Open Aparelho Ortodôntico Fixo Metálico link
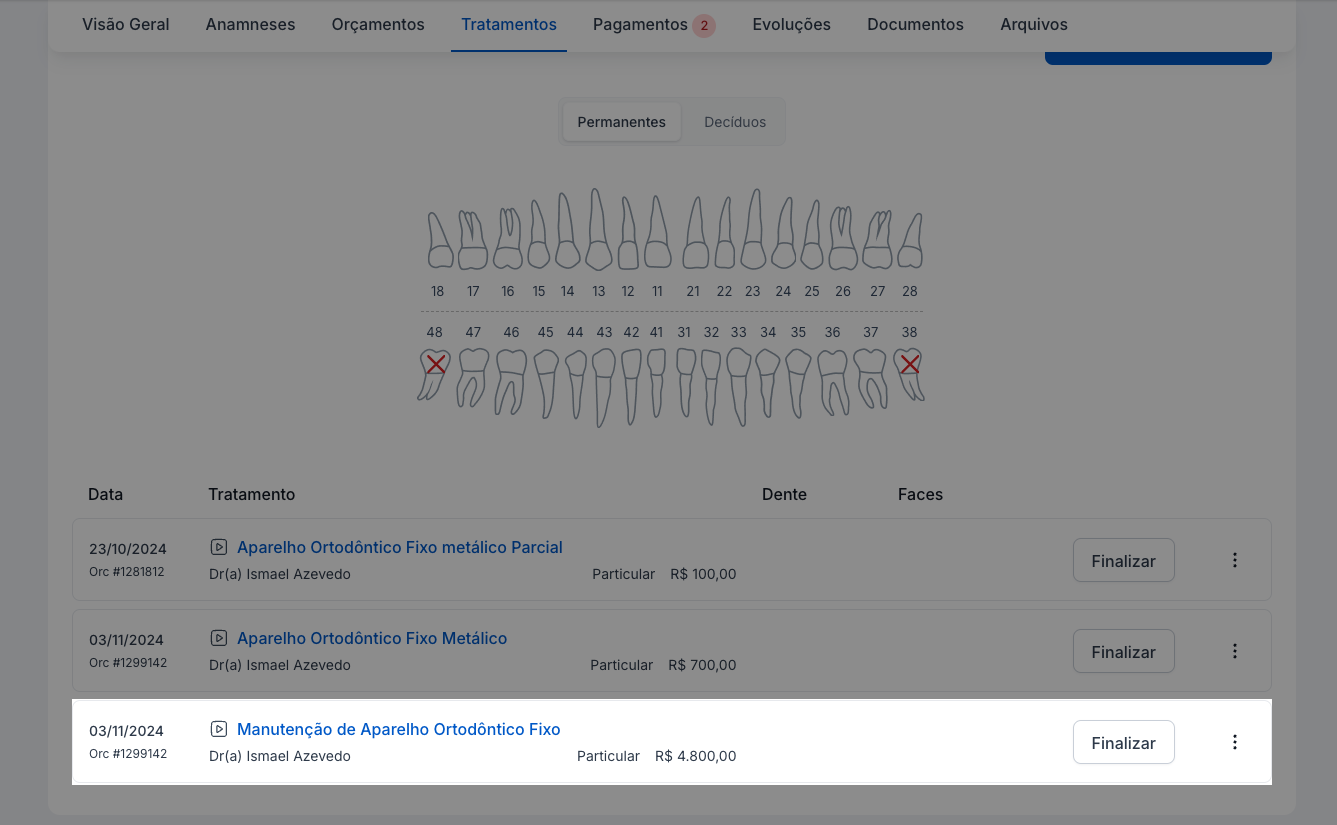The image size is (1337, 825). [x=372, y=638]
